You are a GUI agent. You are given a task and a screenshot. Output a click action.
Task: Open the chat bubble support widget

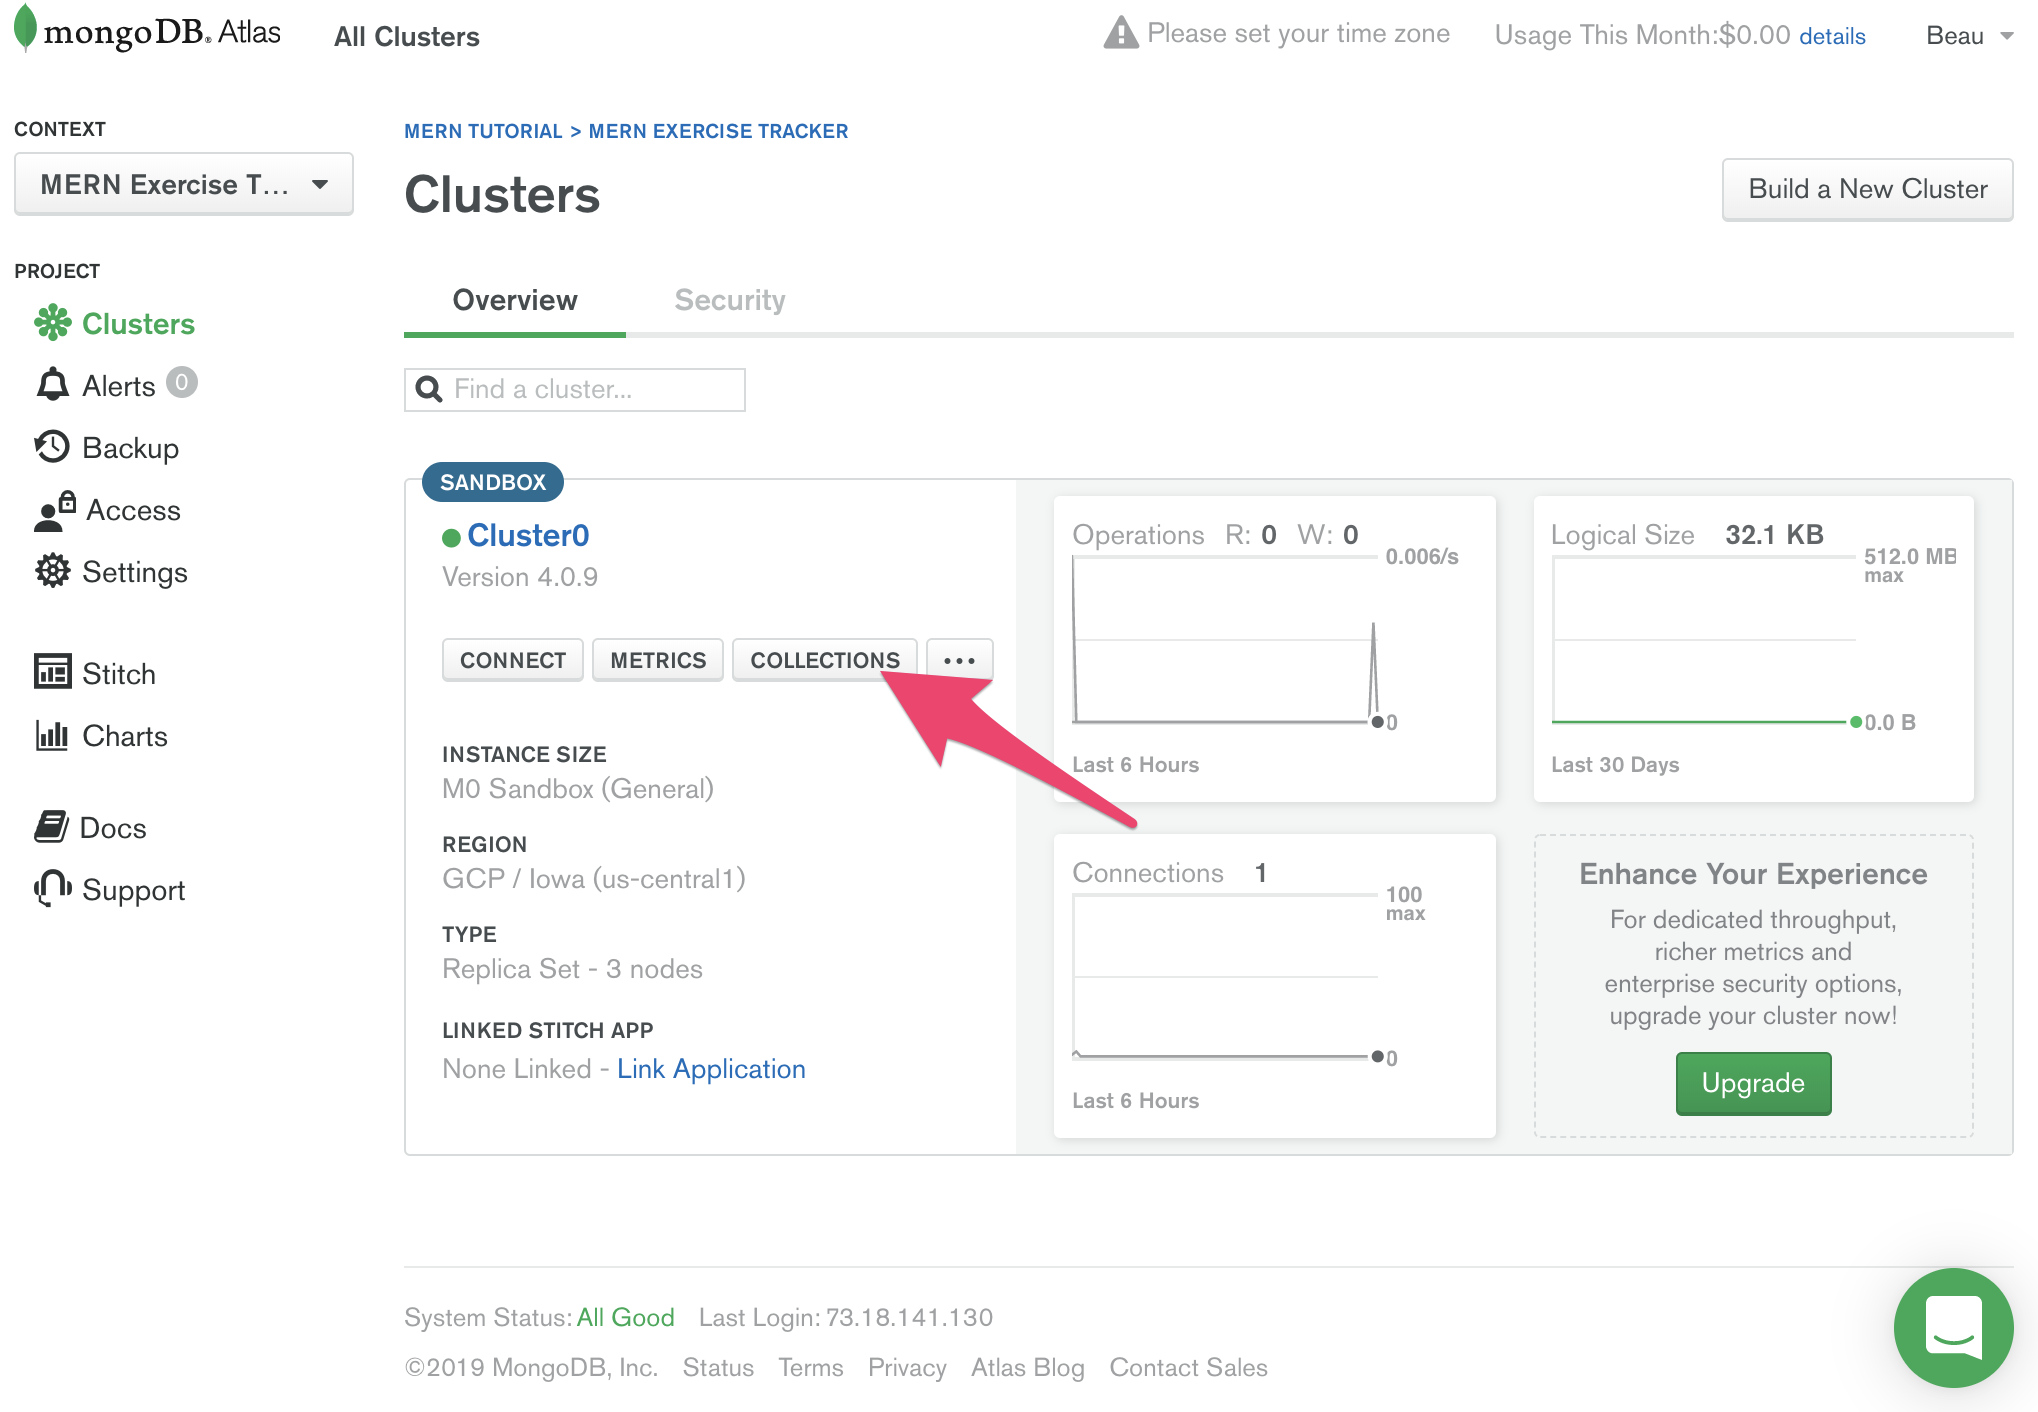point(1952,1327)
